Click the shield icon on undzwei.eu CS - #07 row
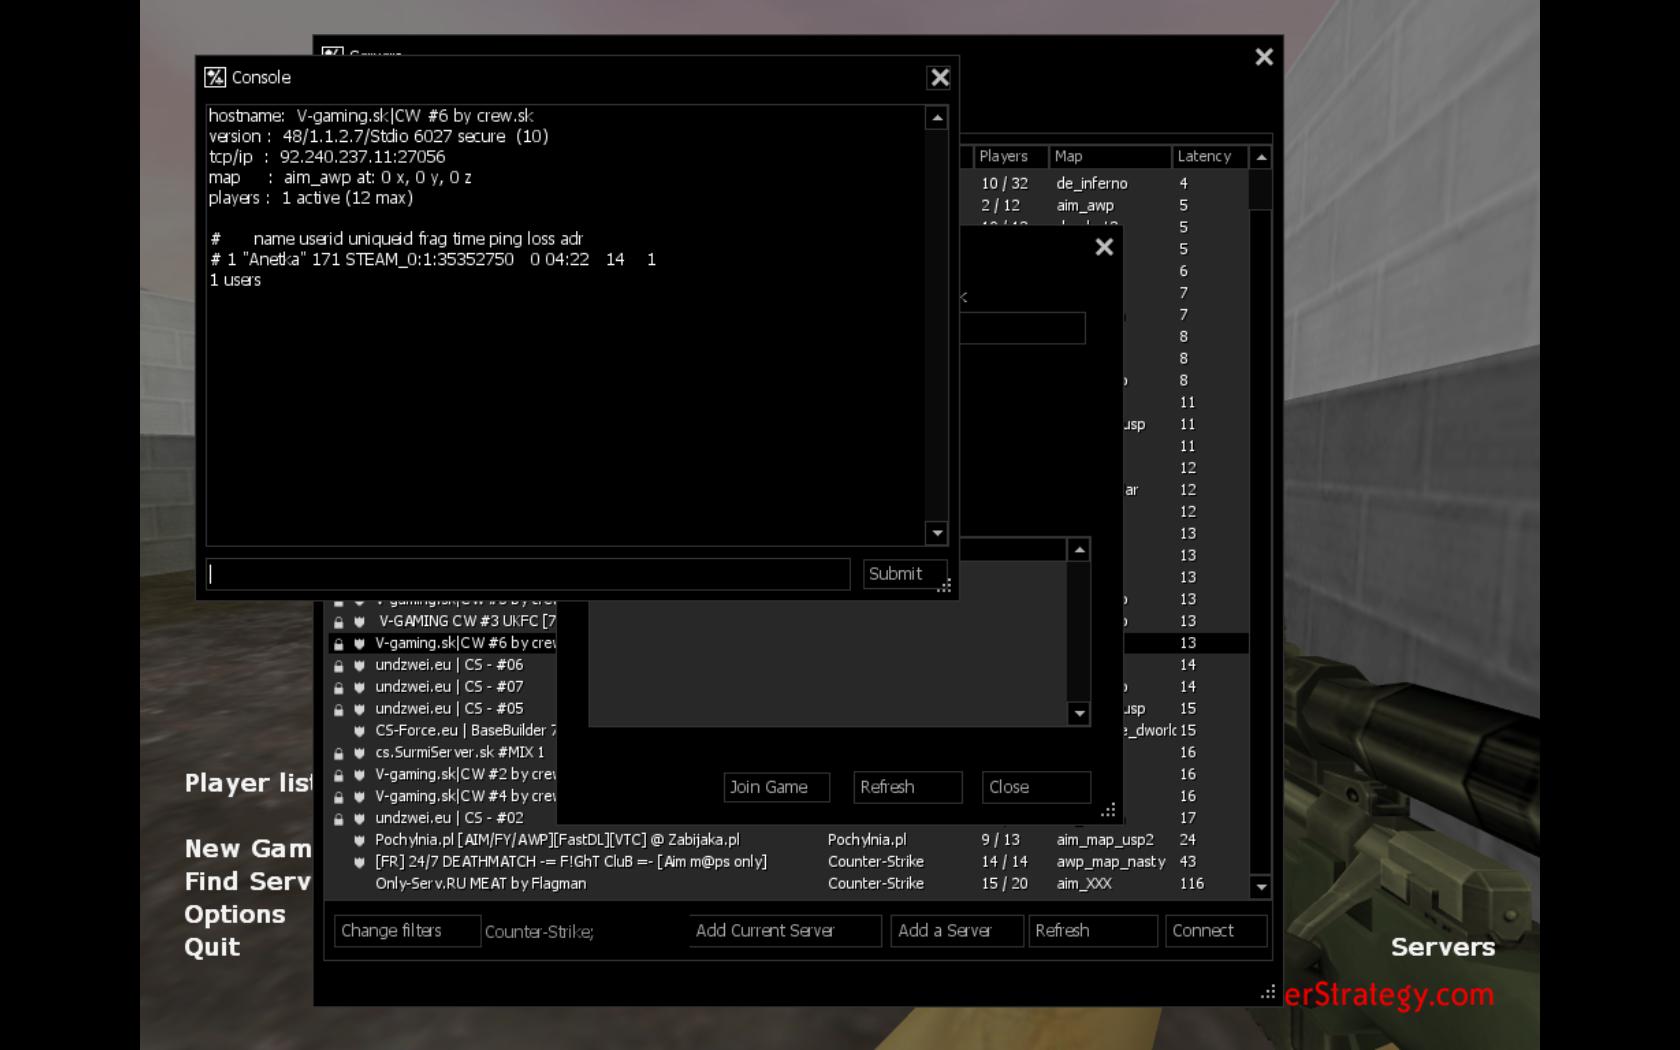 click(x=359, y=688)
